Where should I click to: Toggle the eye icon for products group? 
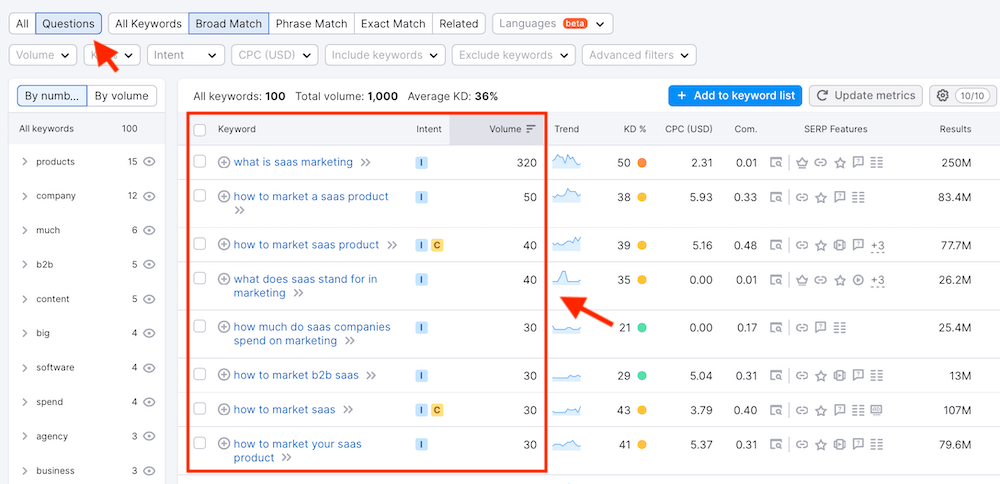pyautogui.click(x=149, y=162)
